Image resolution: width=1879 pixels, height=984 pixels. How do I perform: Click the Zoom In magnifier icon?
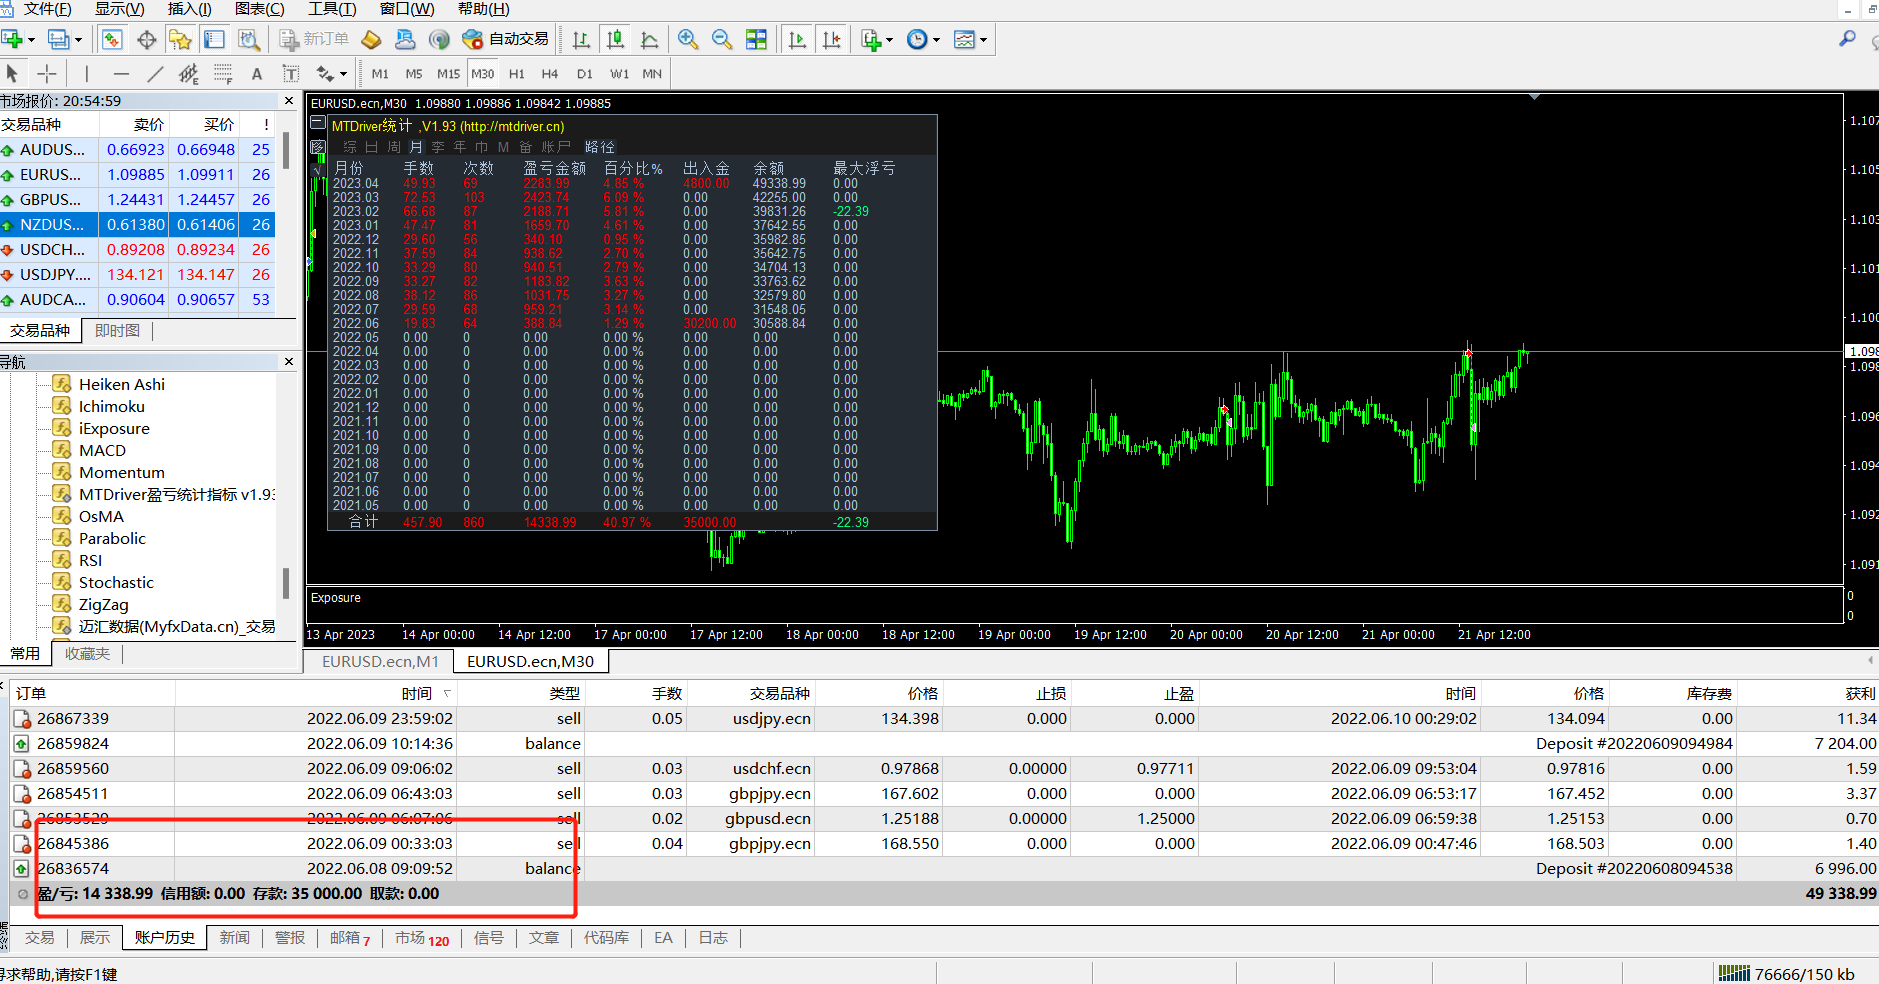tap(688, 40)
